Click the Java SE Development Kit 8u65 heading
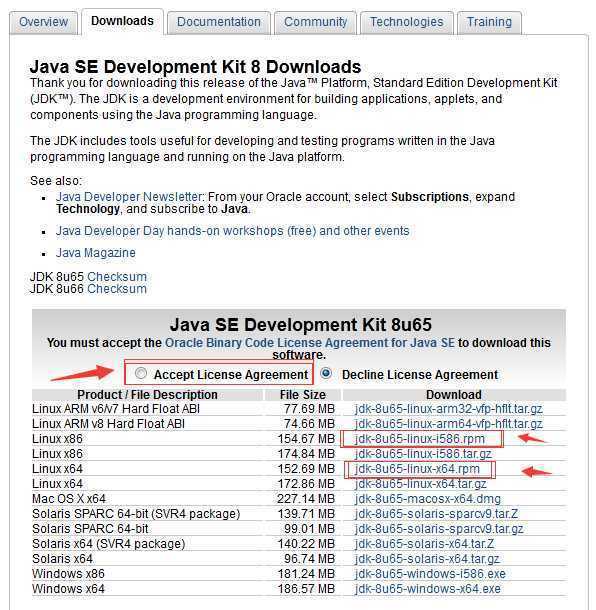The width and height of the screenshot is (596, 610). tap(301, 325)
